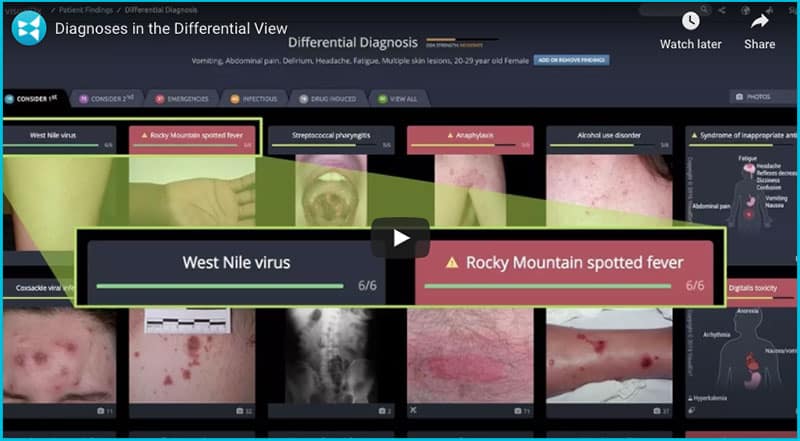The width and height of the screenshot is (800, 441).
Task: Switch to the Consider 1st tab
Action: click(30, 99)
